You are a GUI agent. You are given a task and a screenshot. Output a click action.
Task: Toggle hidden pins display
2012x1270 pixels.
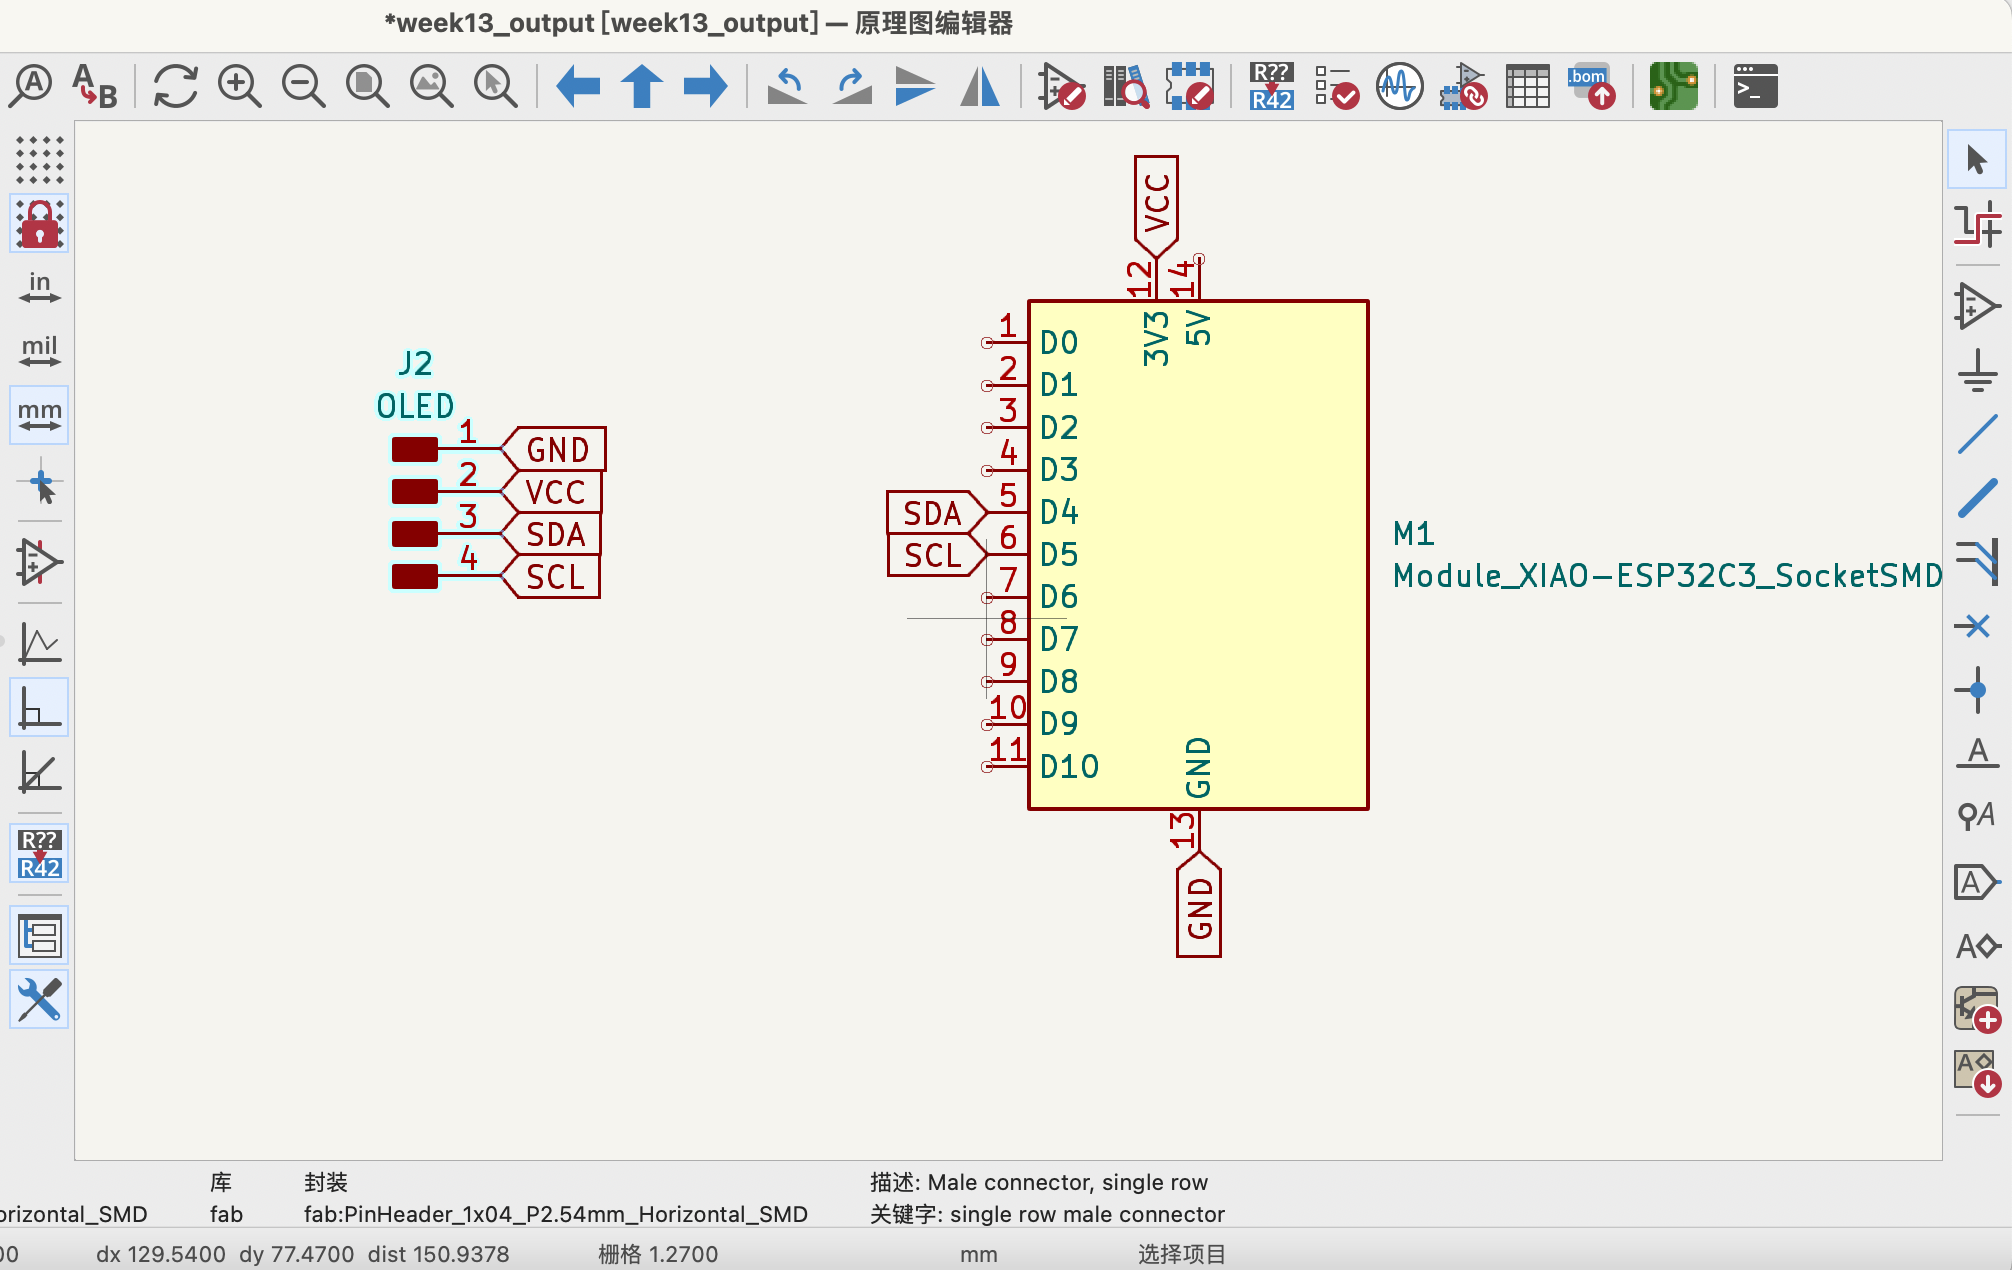[x=40, y=562]
